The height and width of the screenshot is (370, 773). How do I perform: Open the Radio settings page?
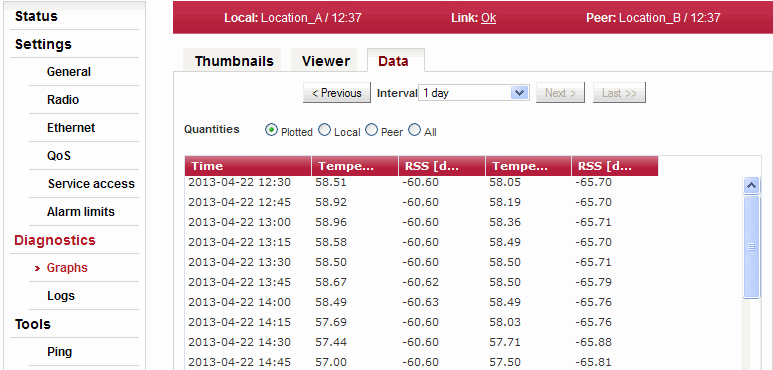[63, 100]
